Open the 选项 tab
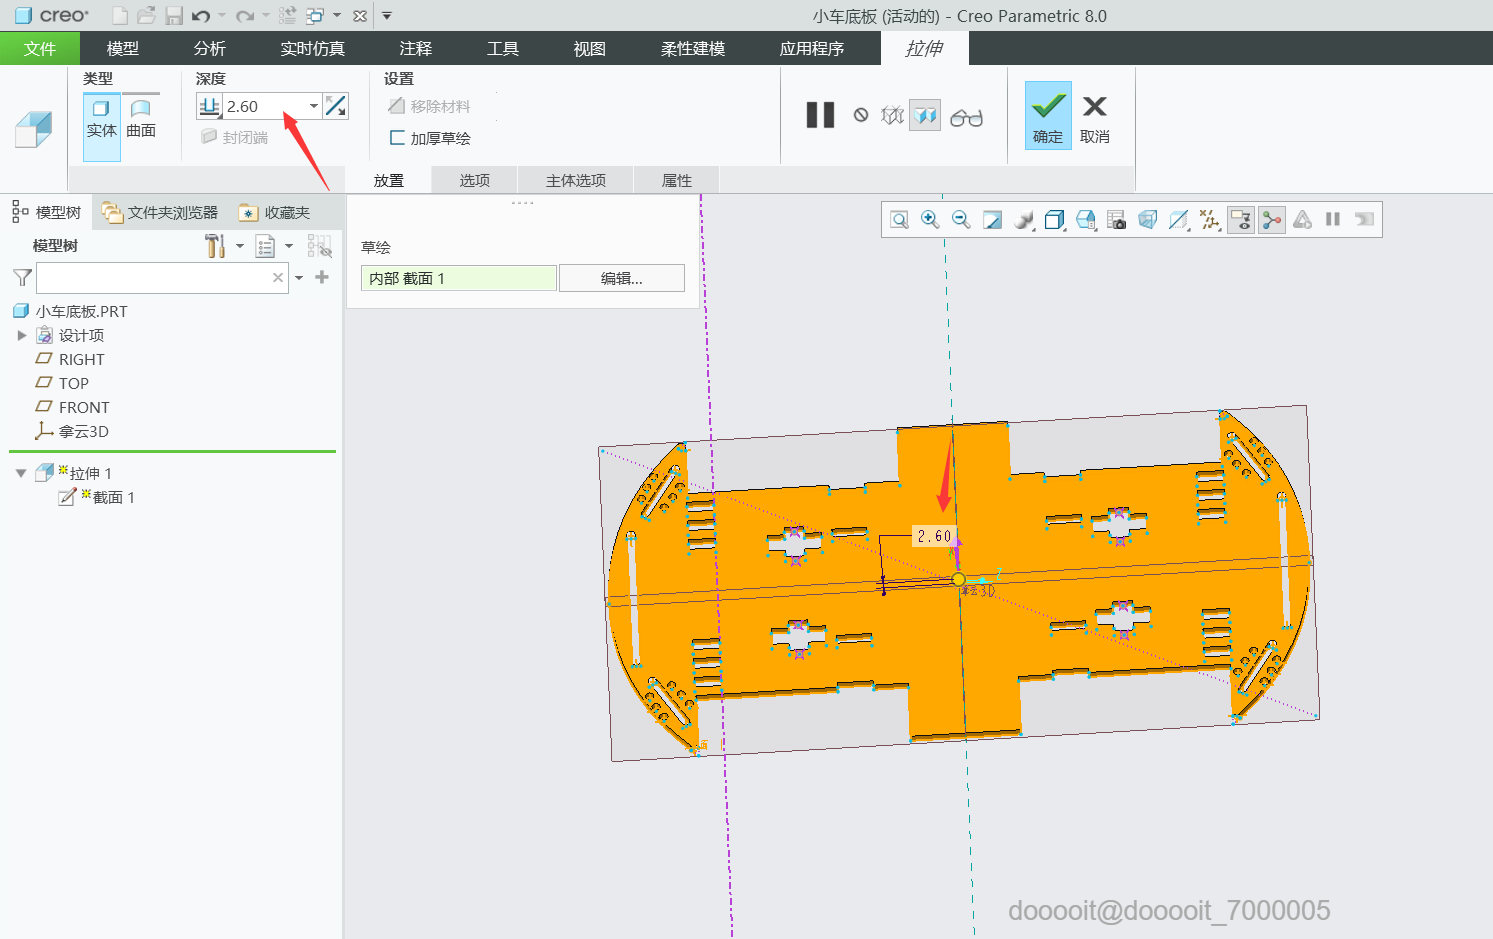 [474, 180]
